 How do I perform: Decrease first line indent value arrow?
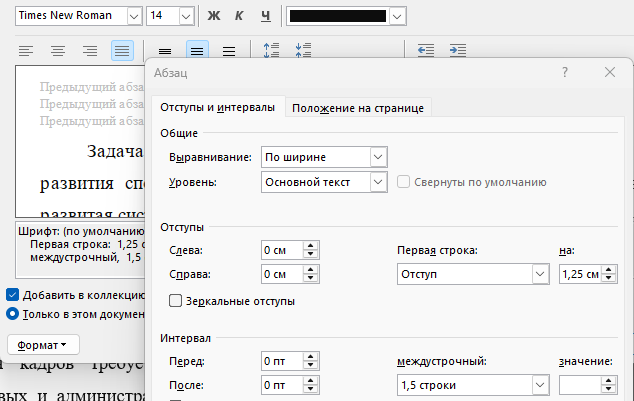pos(609,279)
